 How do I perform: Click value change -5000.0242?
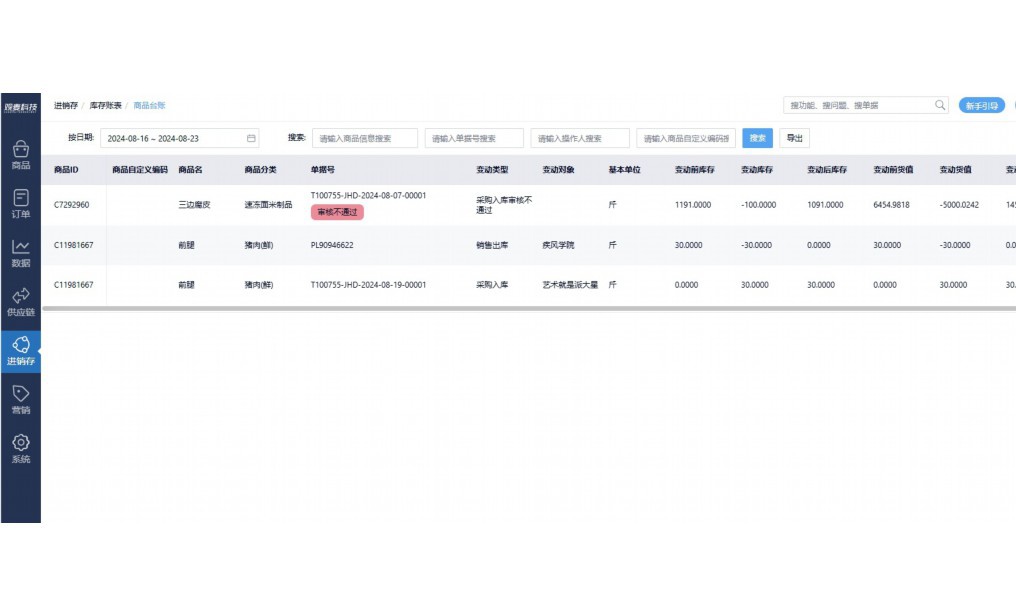[x=959, y=205]
